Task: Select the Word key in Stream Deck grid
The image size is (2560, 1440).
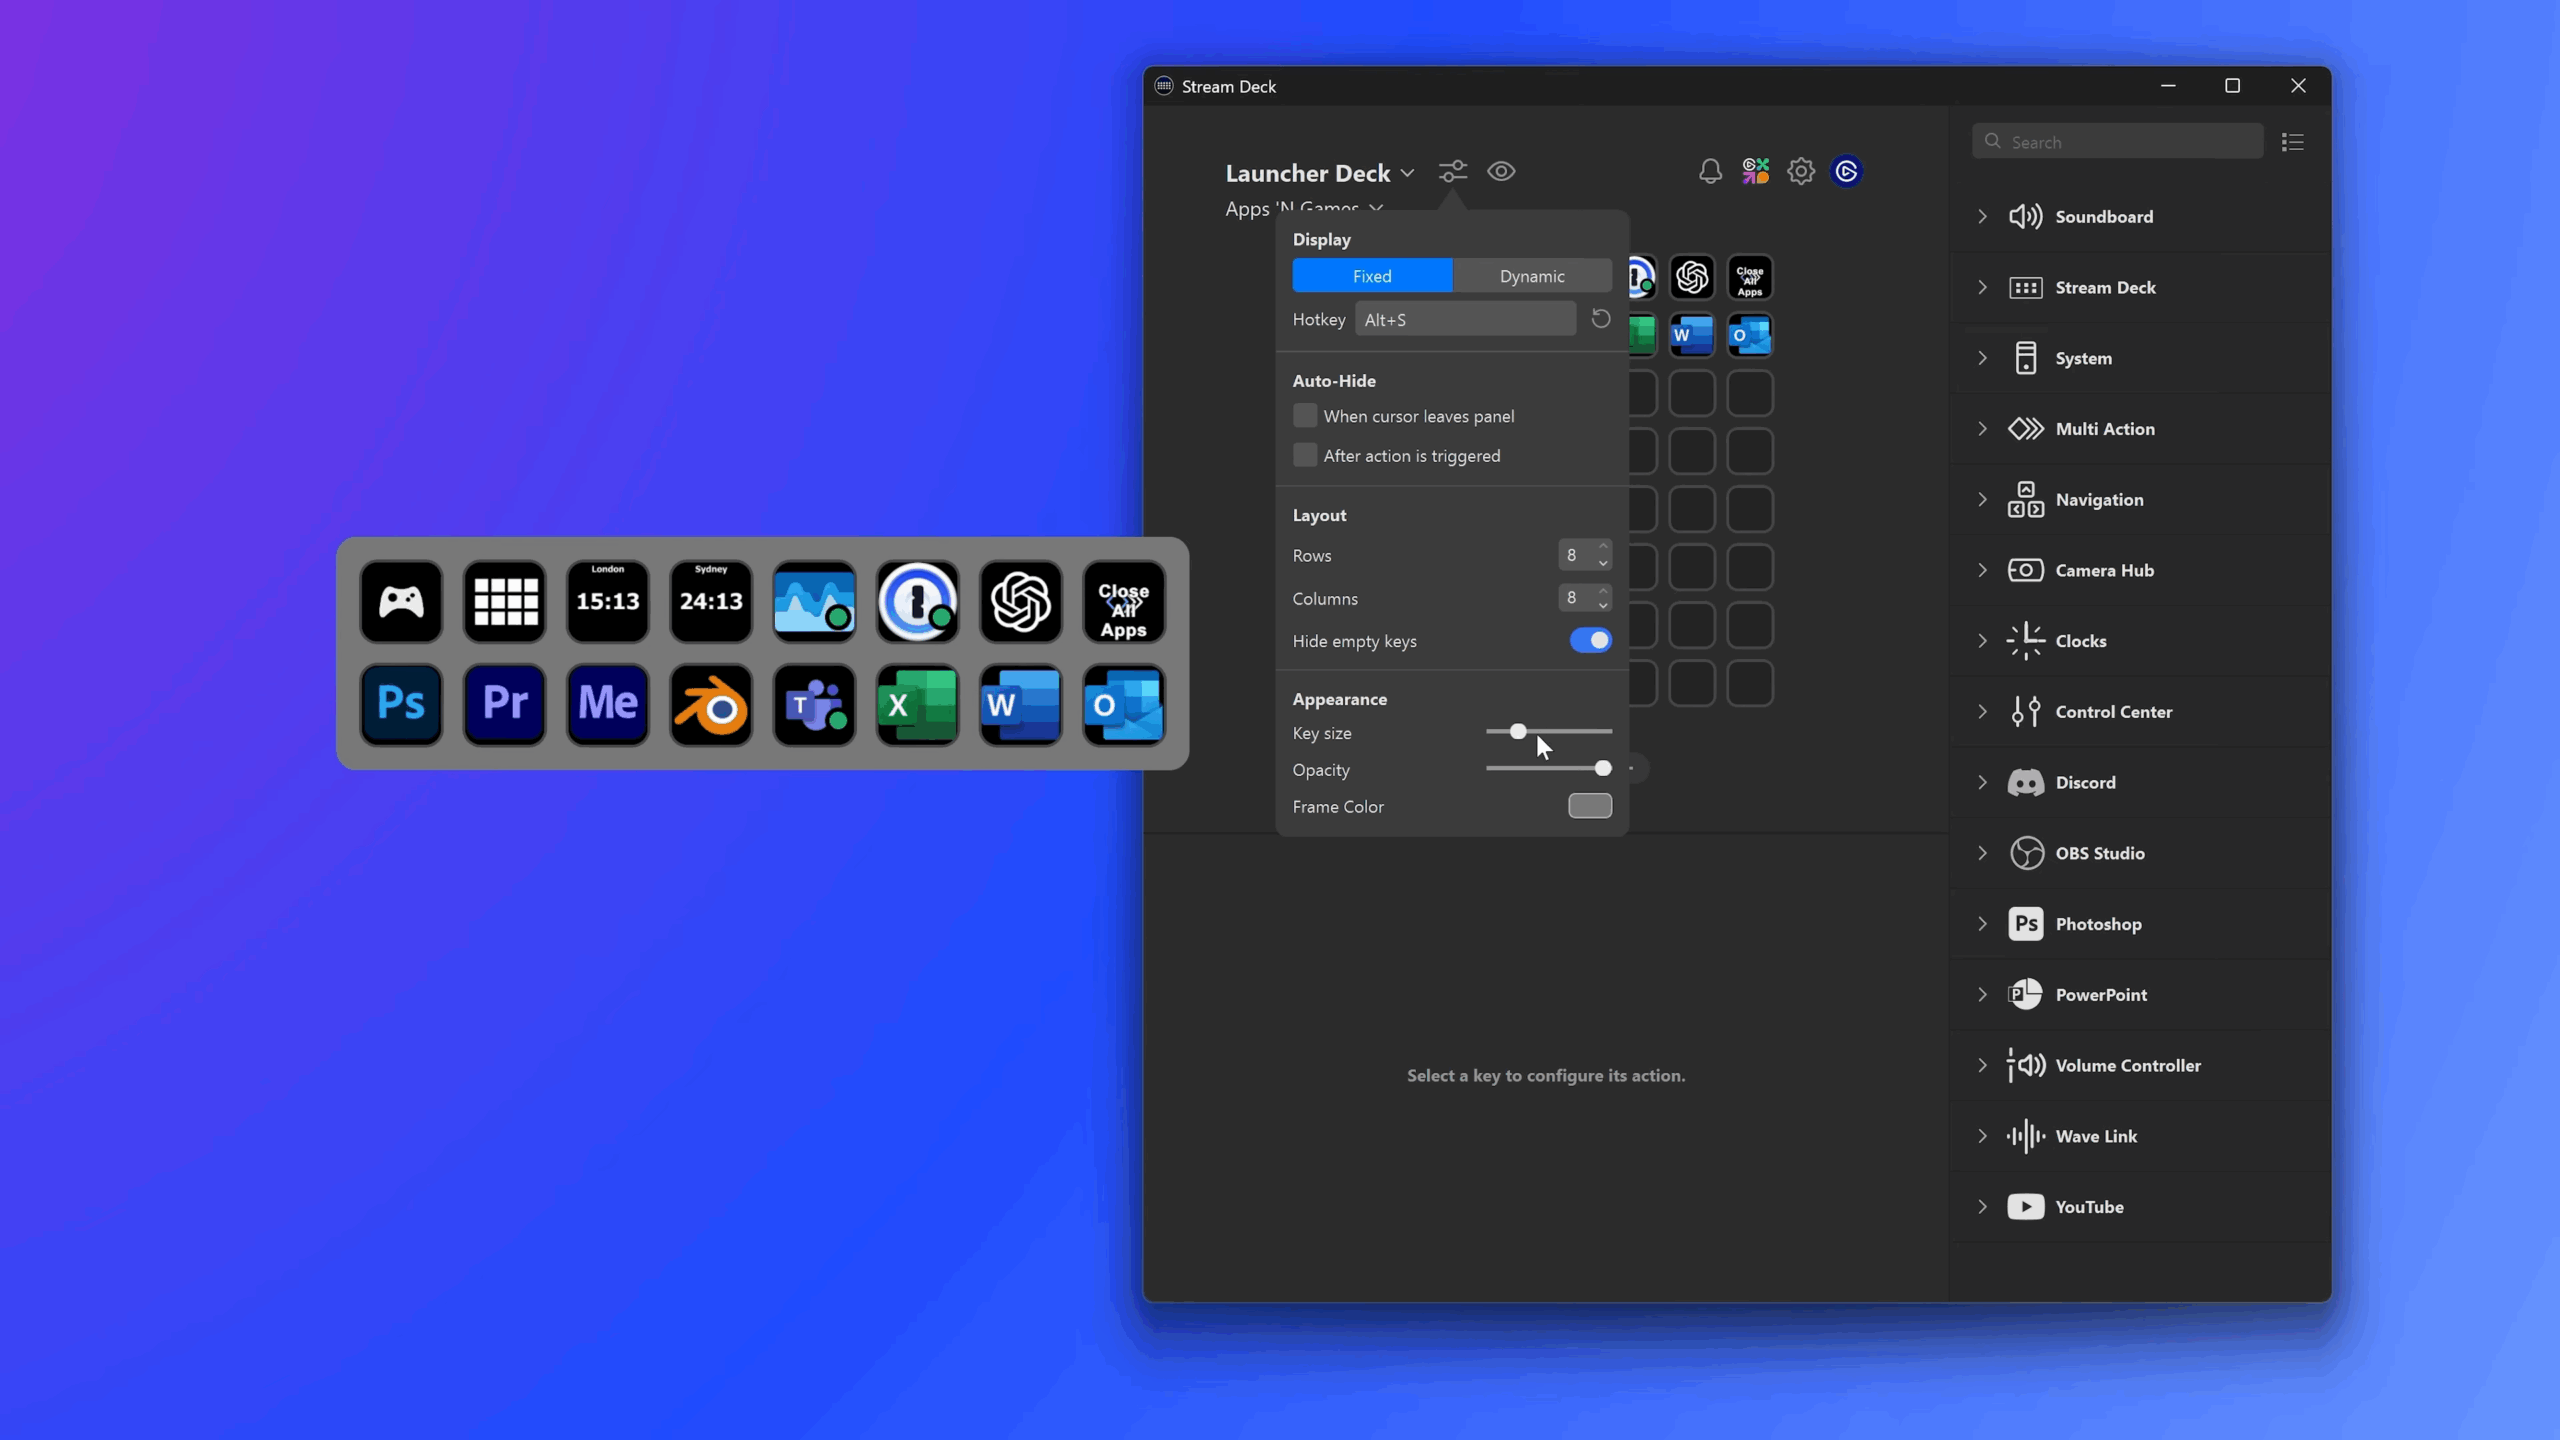Action: [x=1692, y=335]
